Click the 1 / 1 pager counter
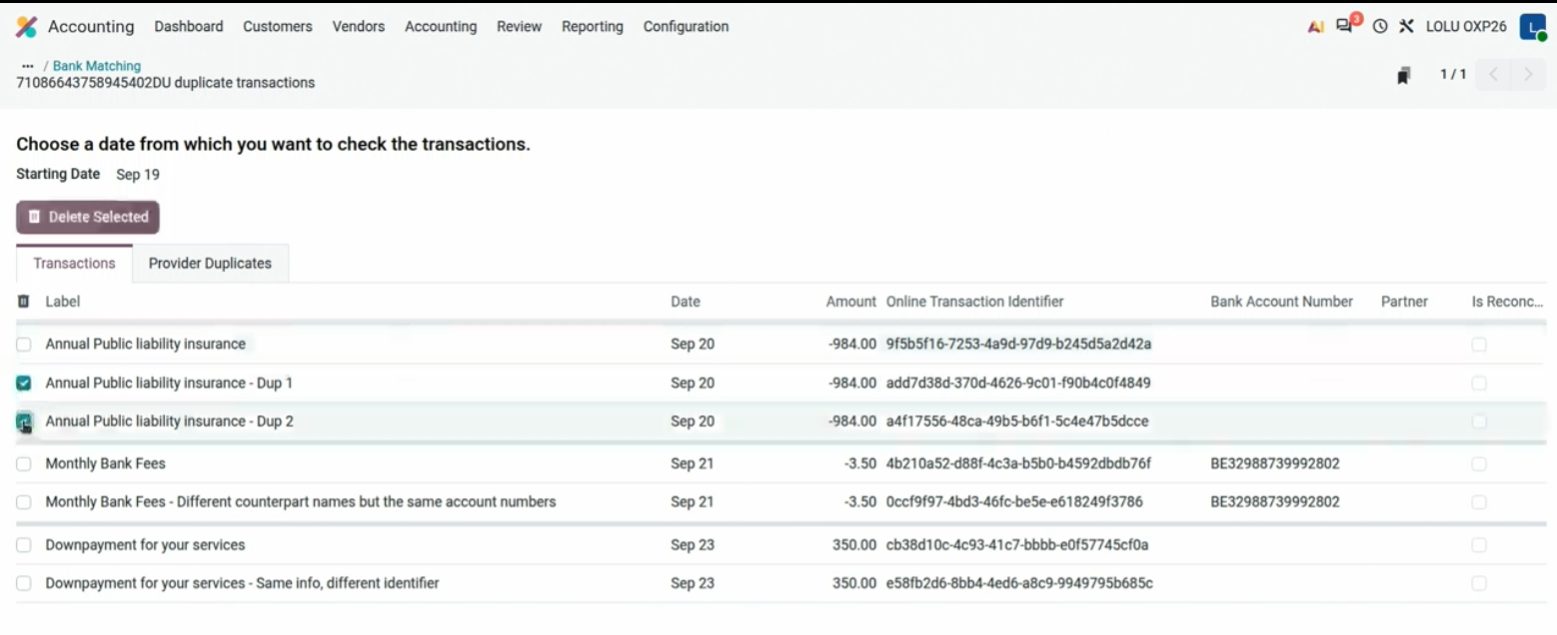This screenshot has height=635, width=1557. point(1453,75)
